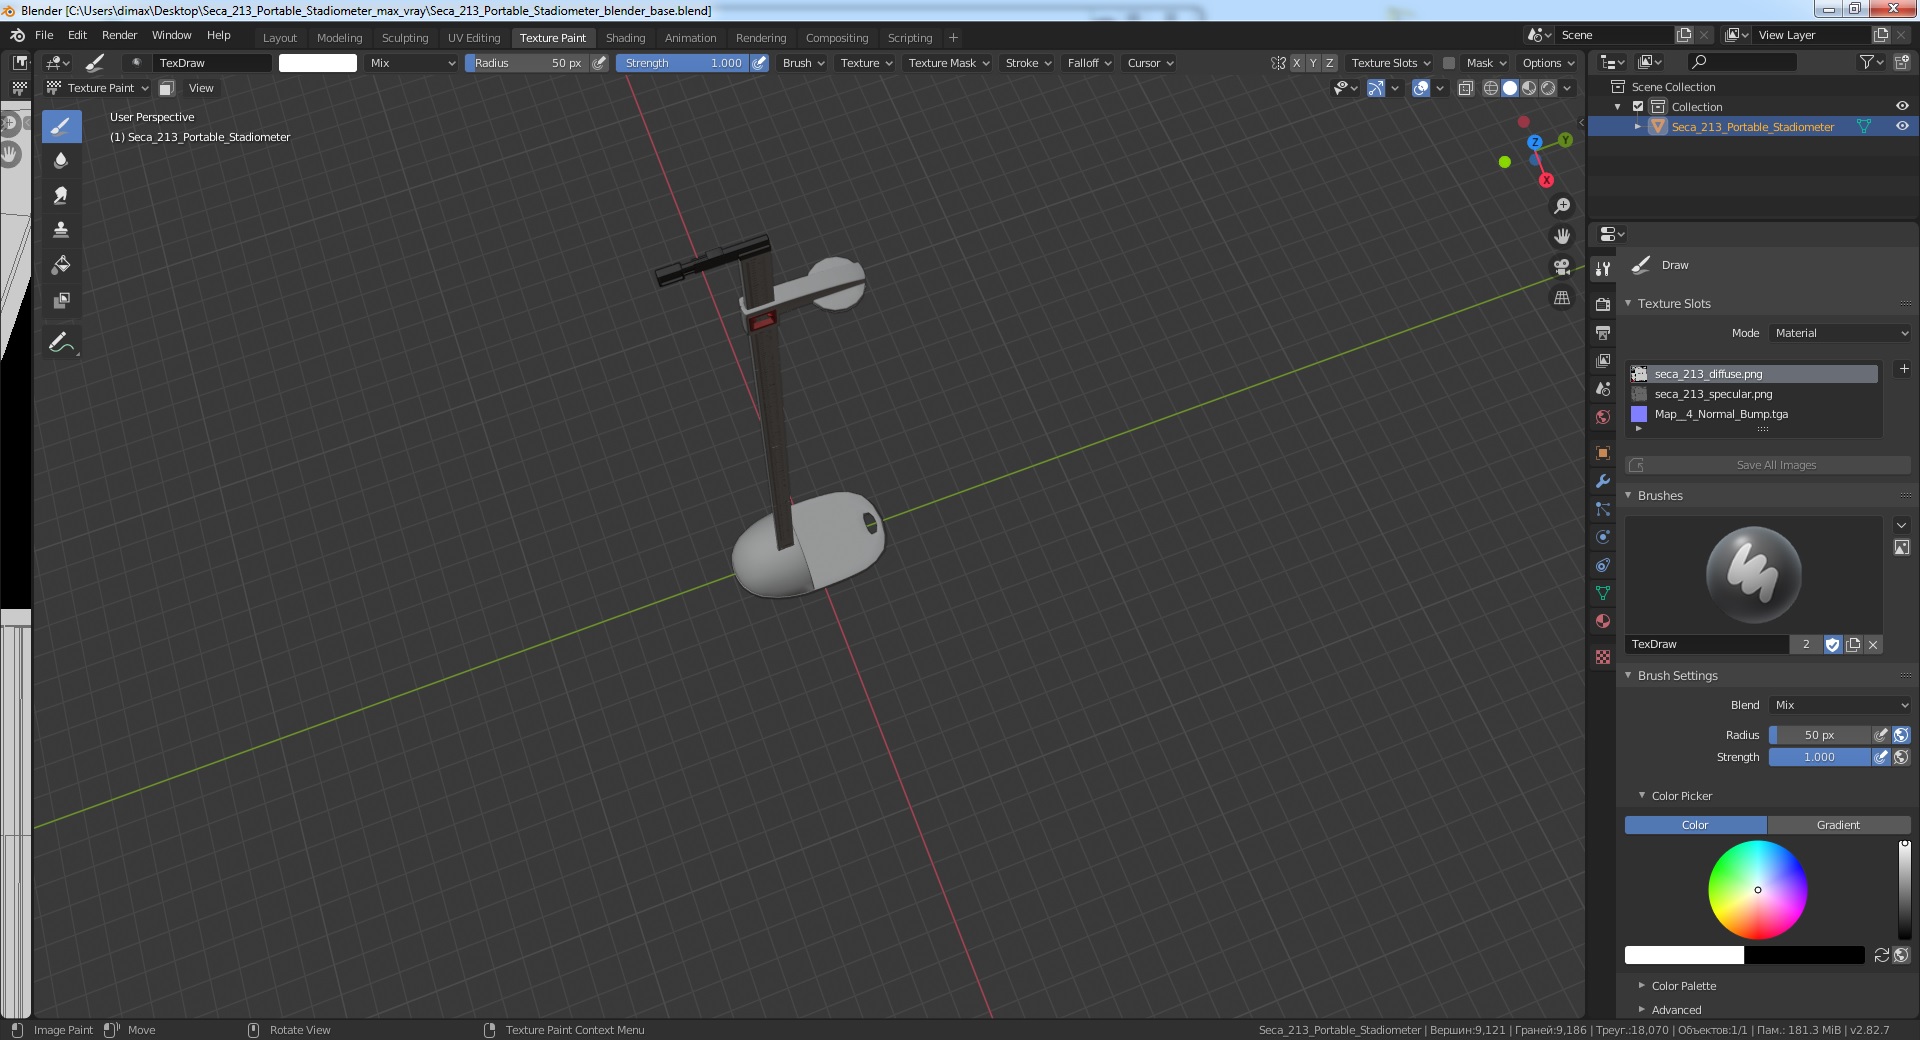Expand the Advanced section
The image size is (1920, 1040).
click(x=1676, y=1010)
